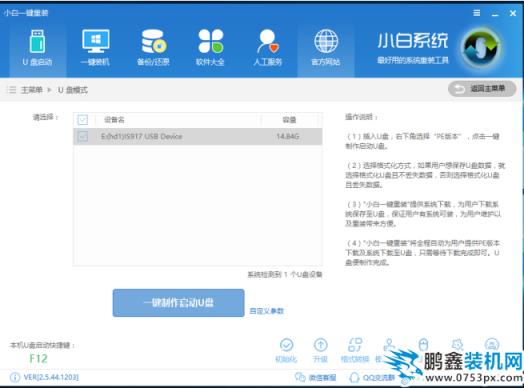Click the version info icon at bottom left

pyautogui.click(x=15, y=377)
